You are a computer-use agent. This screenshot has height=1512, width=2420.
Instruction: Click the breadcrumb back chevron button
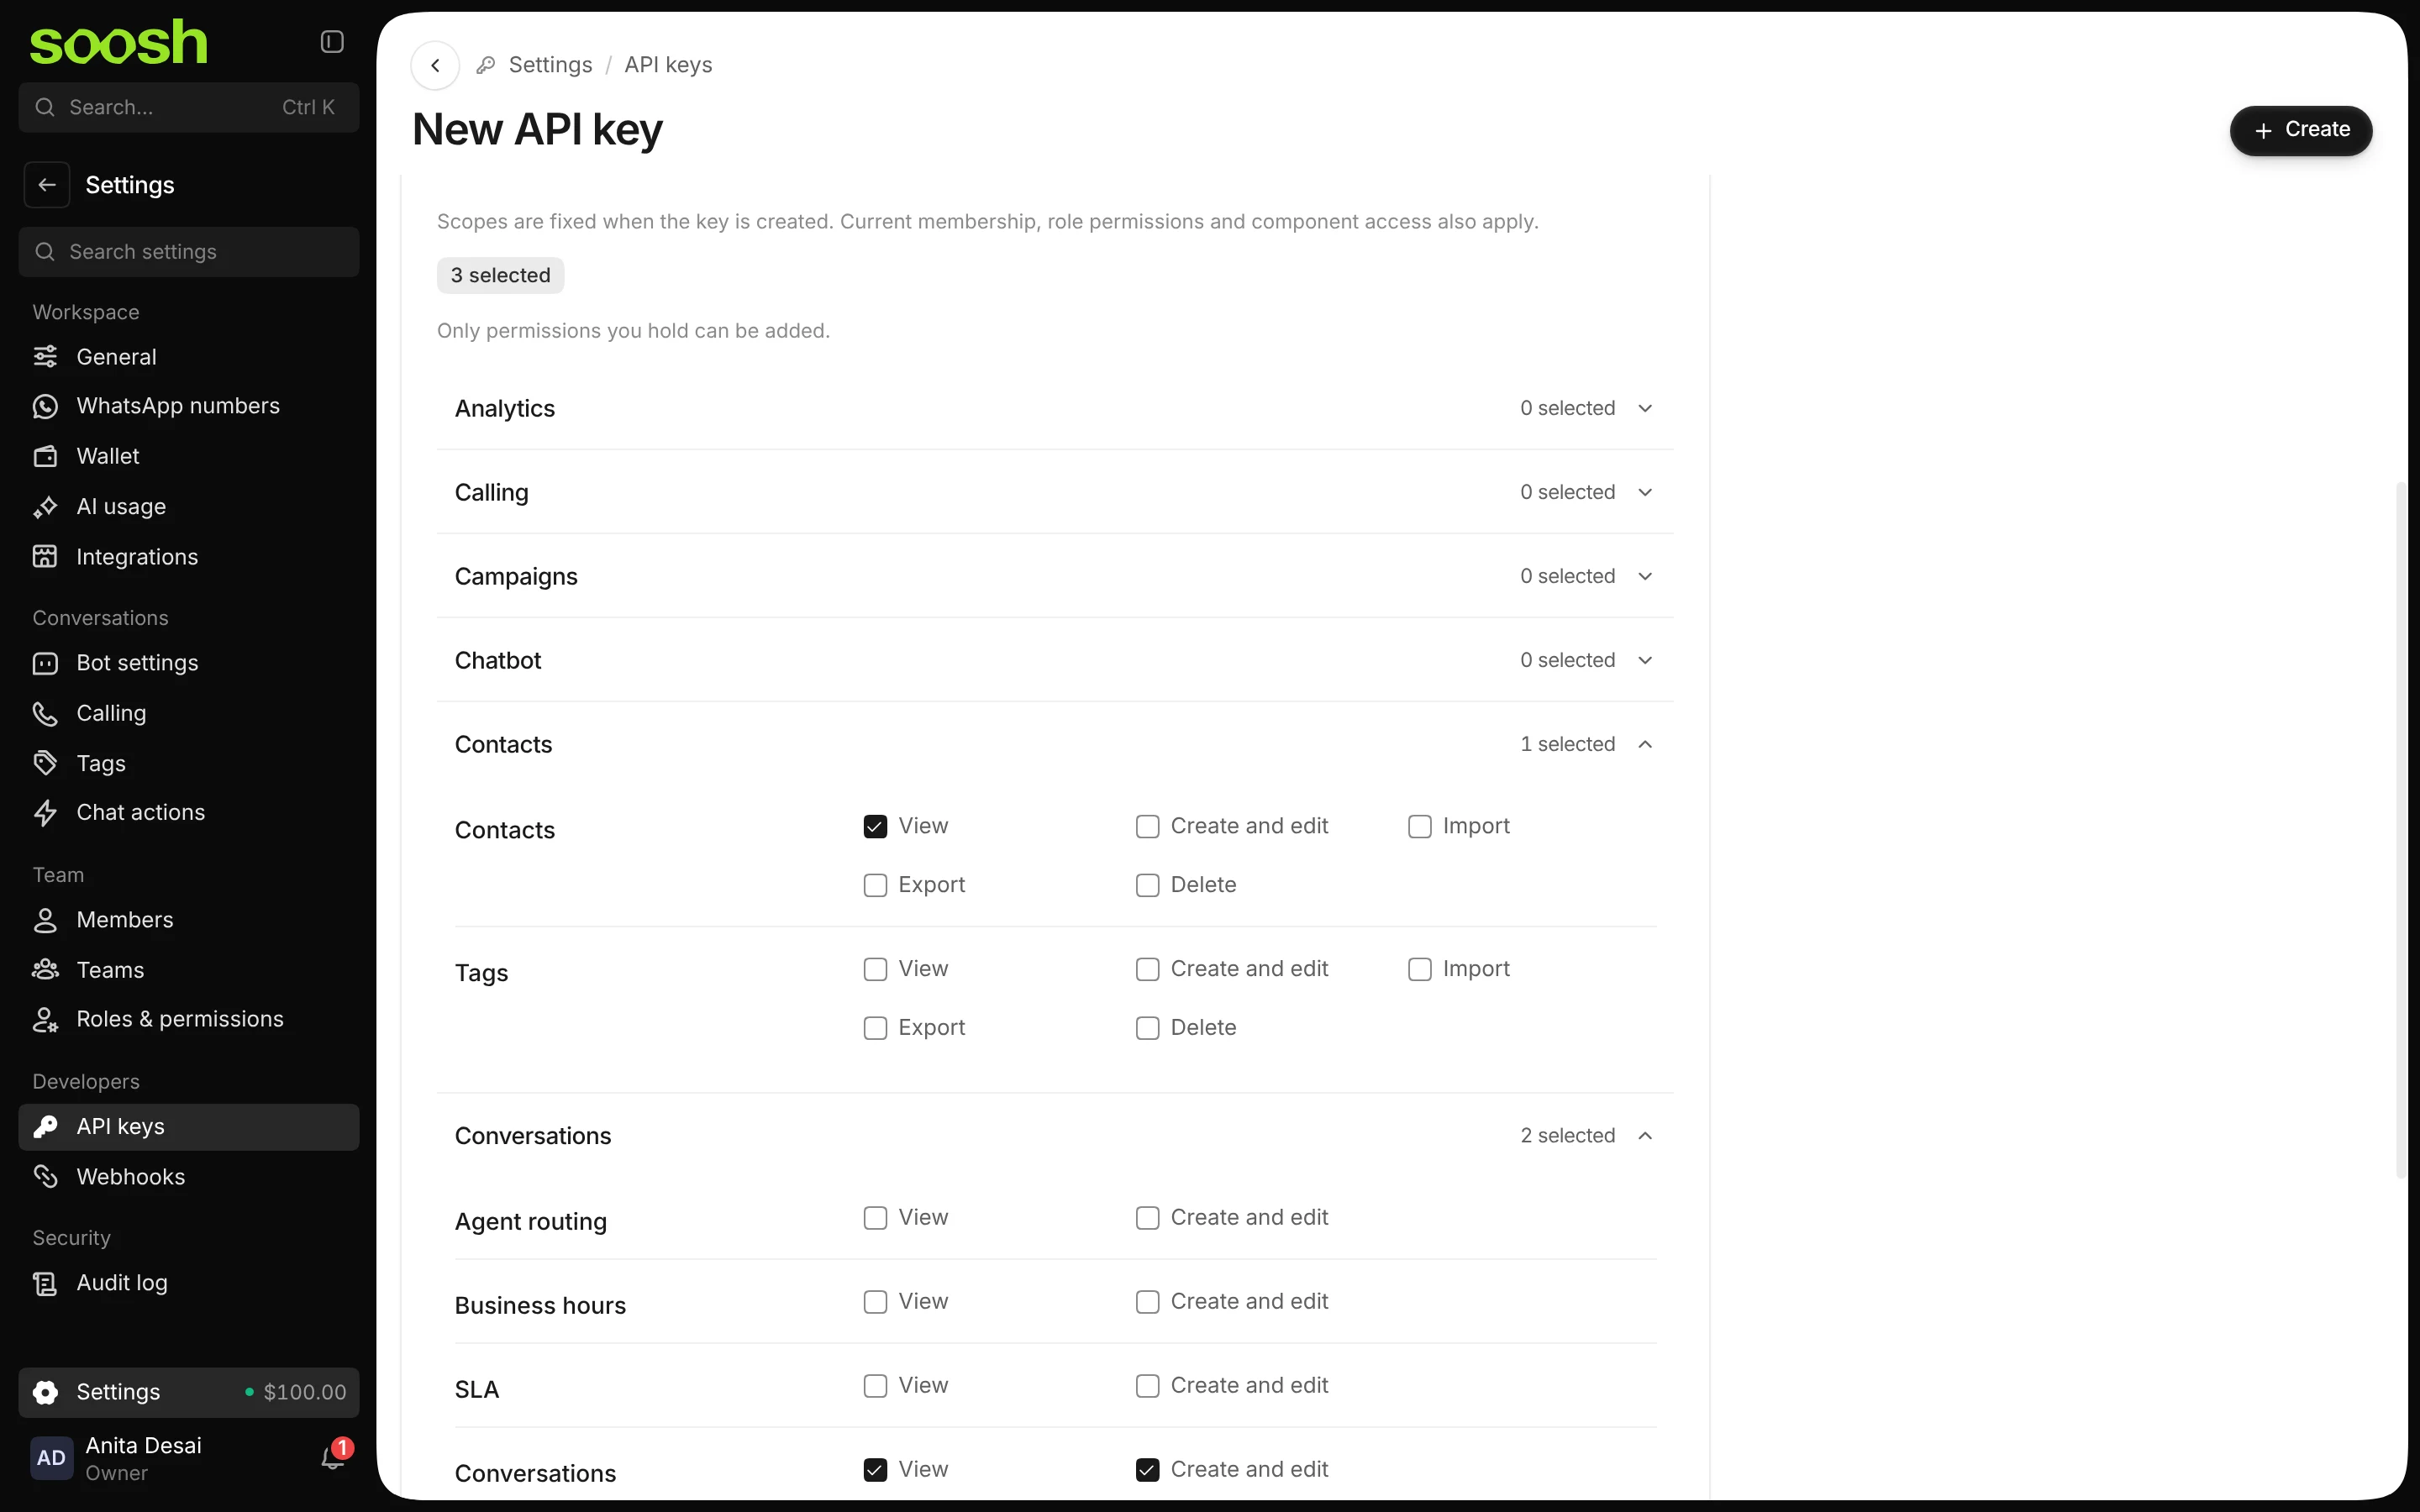435,65
